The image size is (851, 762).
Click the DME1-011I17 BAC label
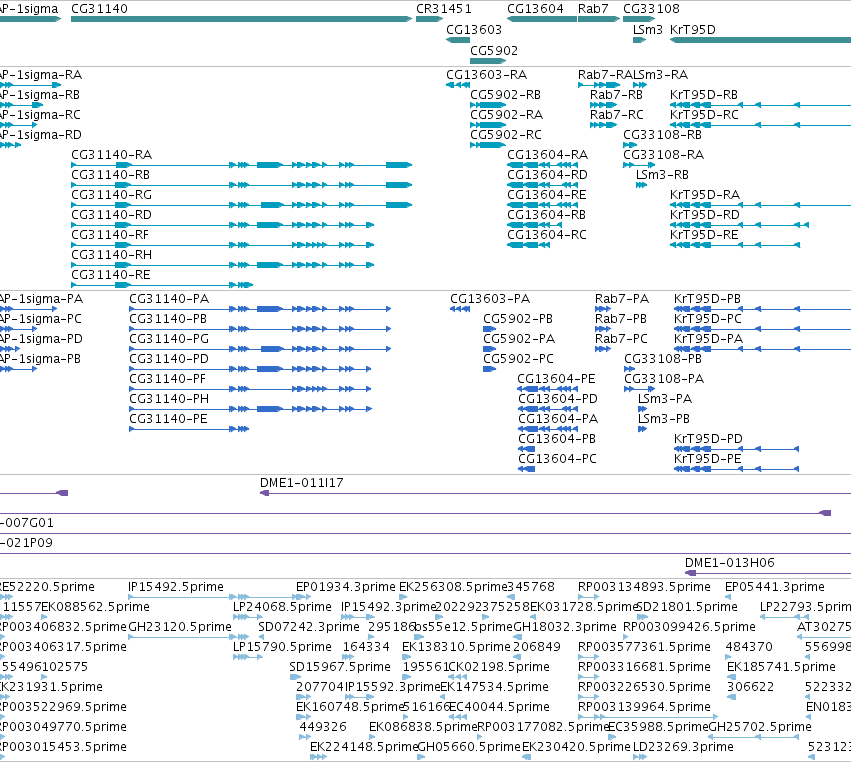click(x=302, y=483)
